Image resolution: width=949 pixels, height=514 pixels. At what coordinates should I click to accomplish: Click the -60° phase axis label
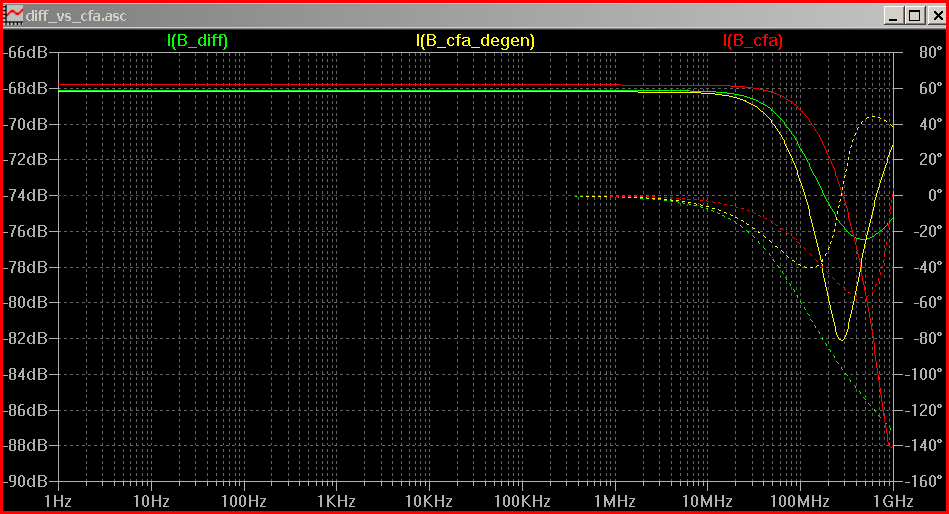(x=926, y=302)
